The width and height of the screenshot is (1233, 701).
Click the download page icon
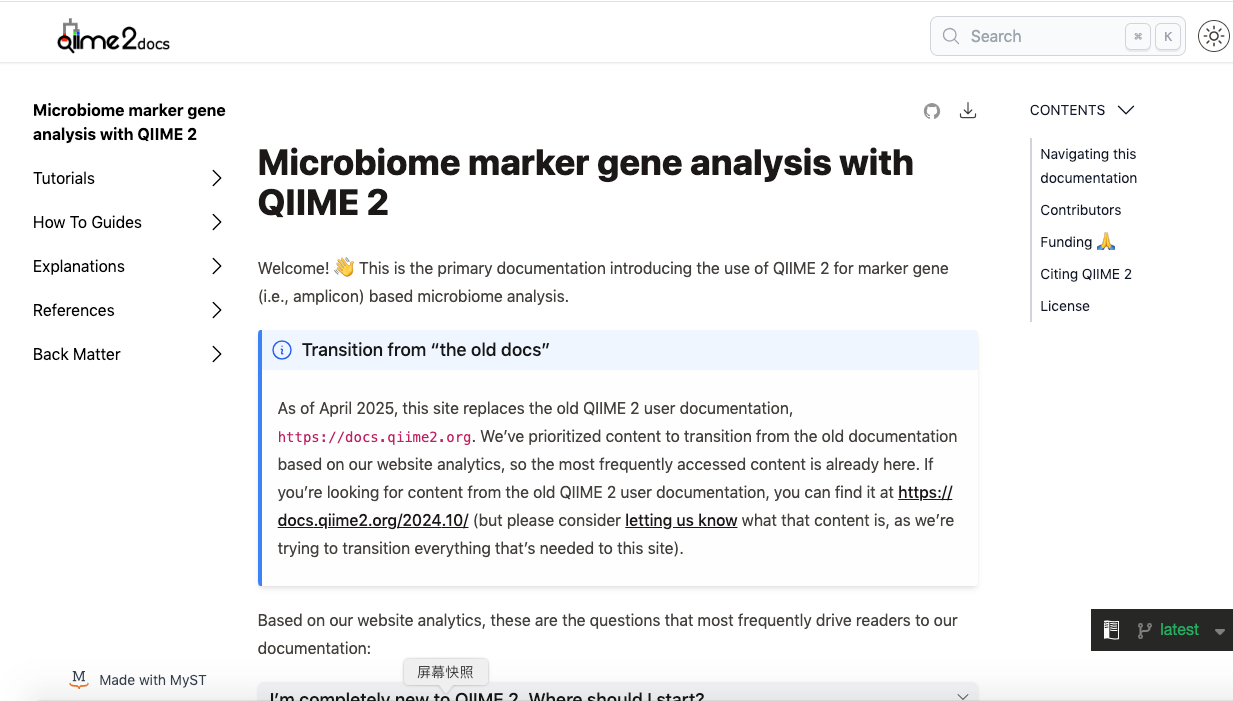[x=967, y=111]
